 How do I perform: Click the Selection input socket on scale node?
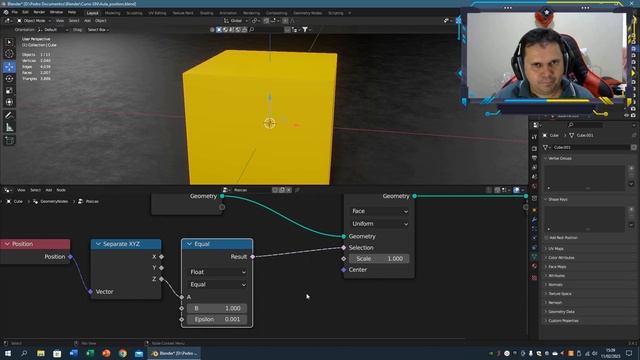(x=344, y=248)
